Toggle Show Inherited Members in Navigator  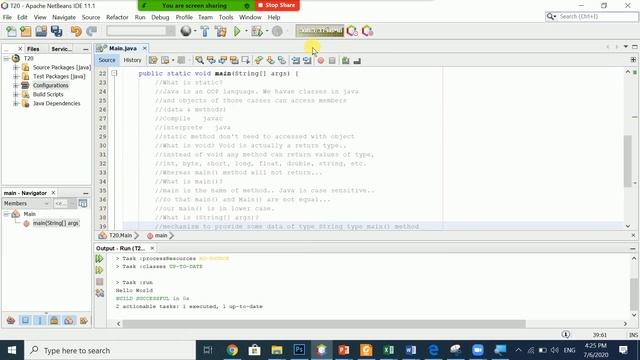11,320
